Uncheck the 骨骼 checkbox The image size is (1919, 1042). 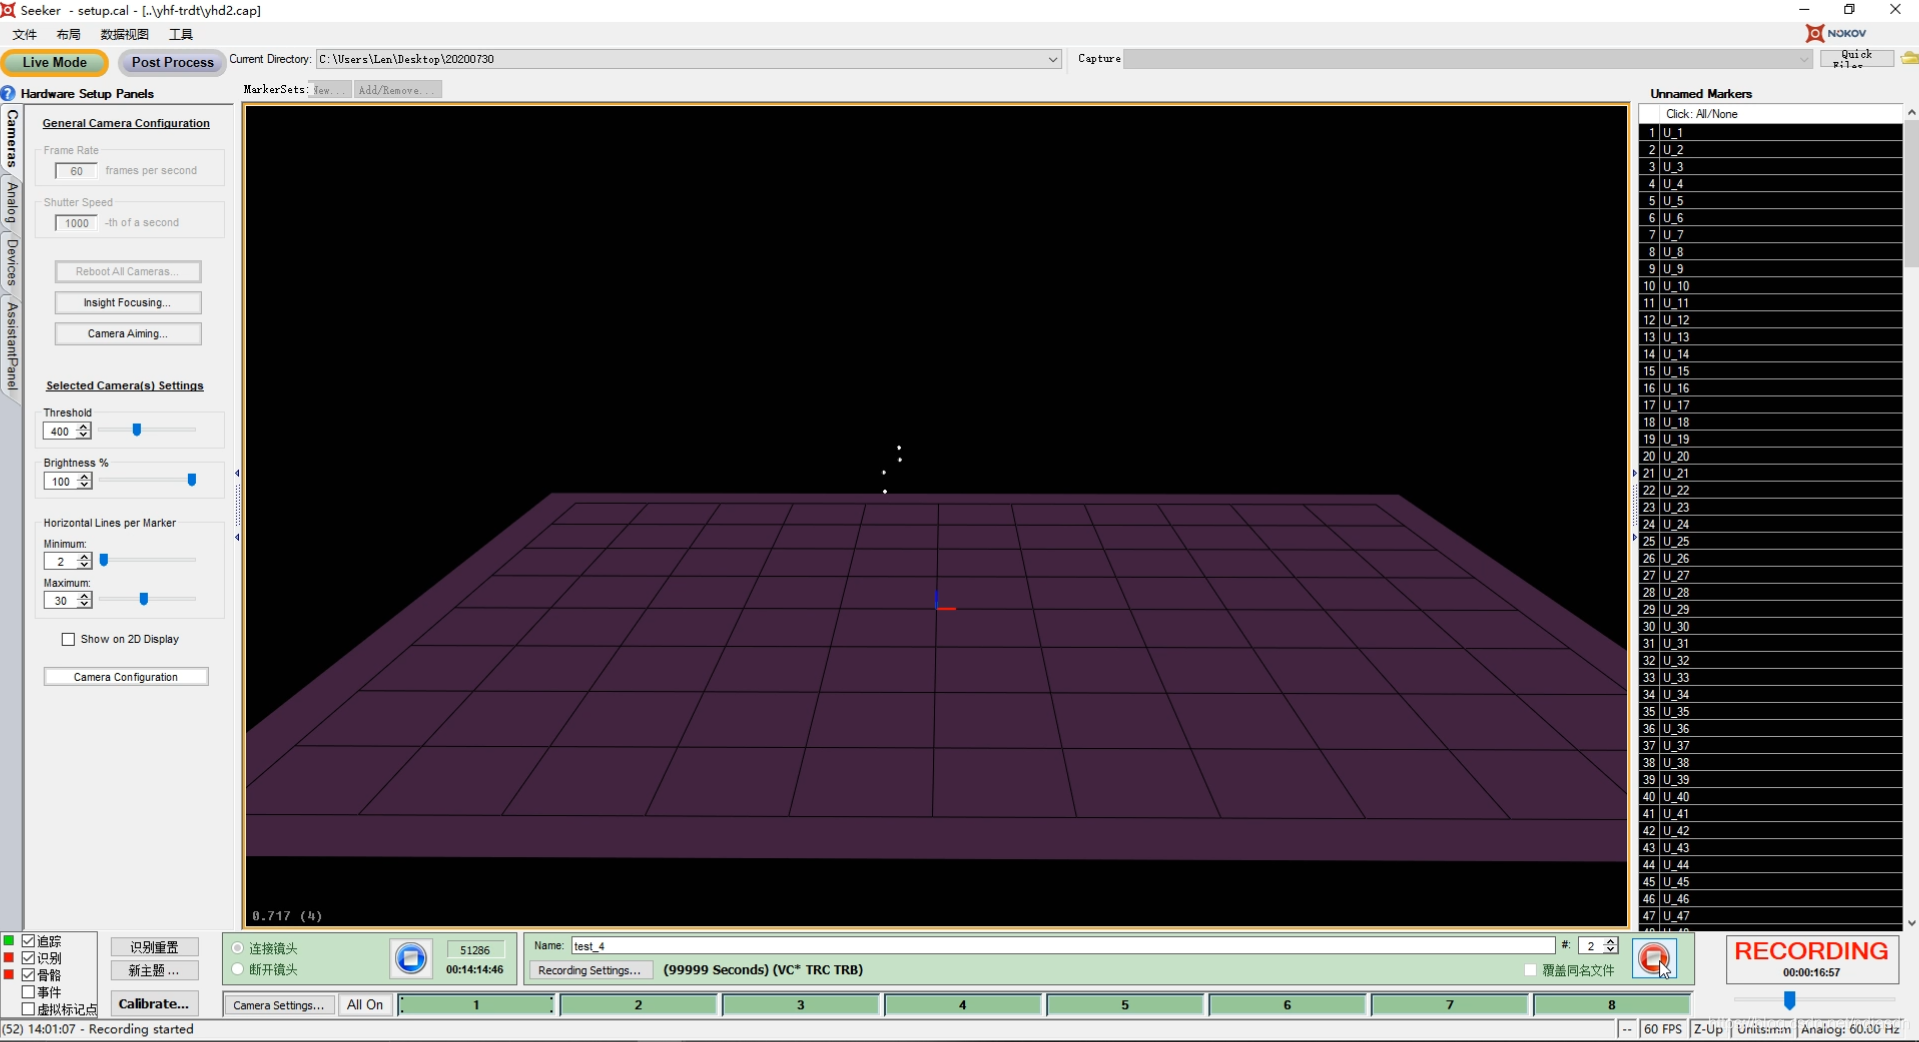click(28, 974)
